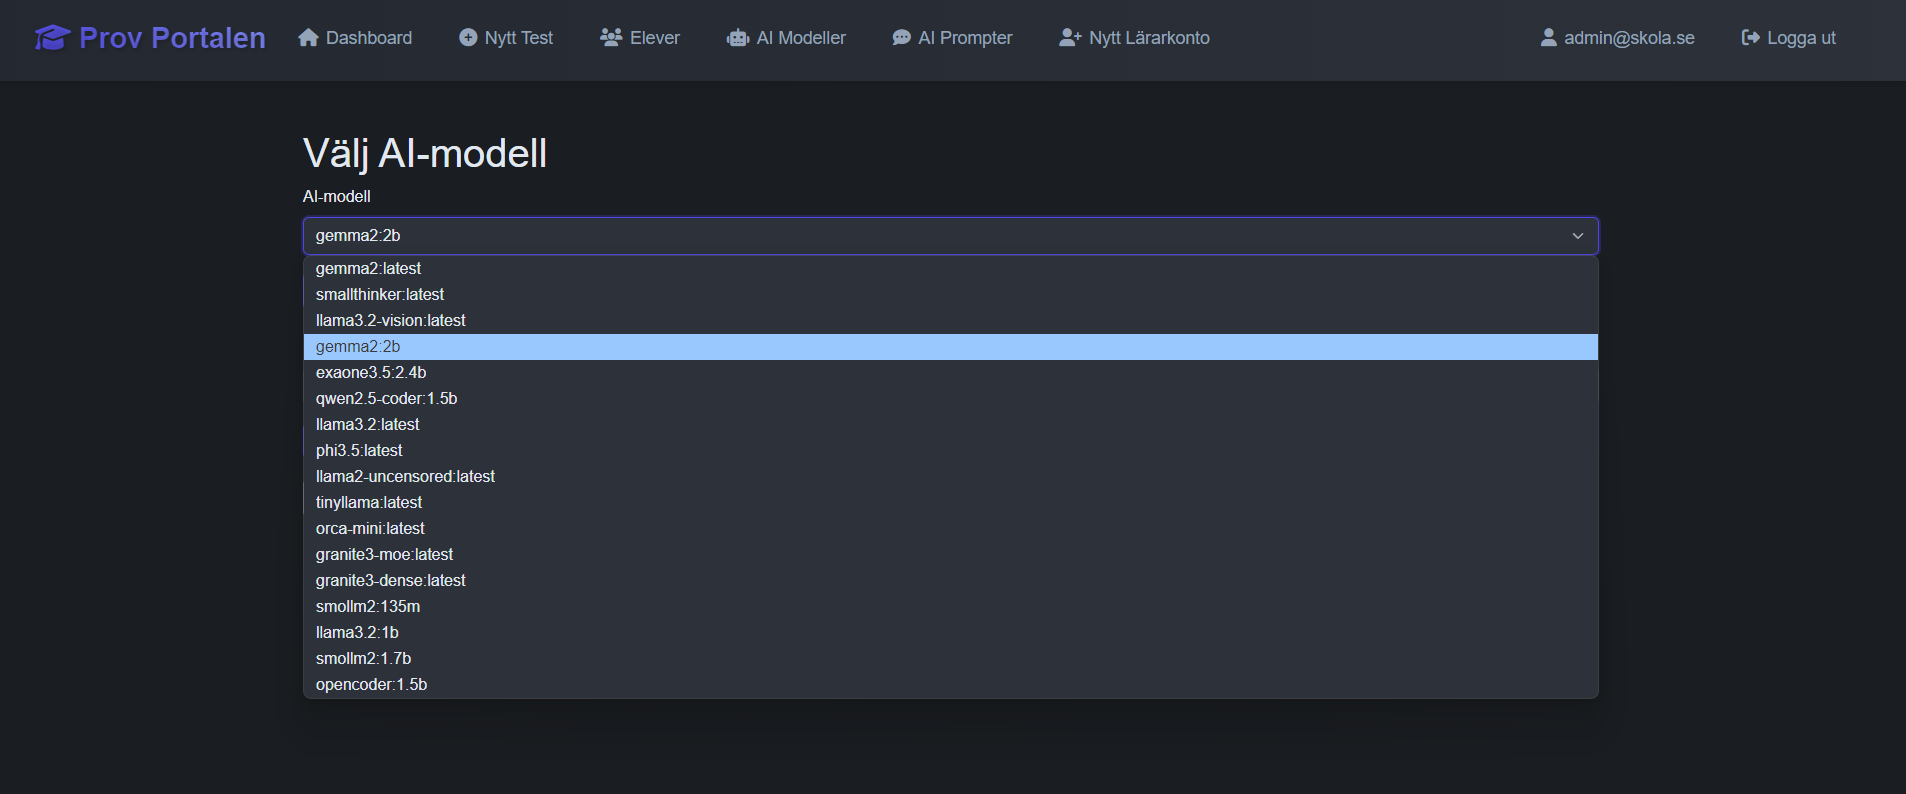Choose exaone3.5:2.4b model
The image size is (1906, 794).
tap(950, 372)
